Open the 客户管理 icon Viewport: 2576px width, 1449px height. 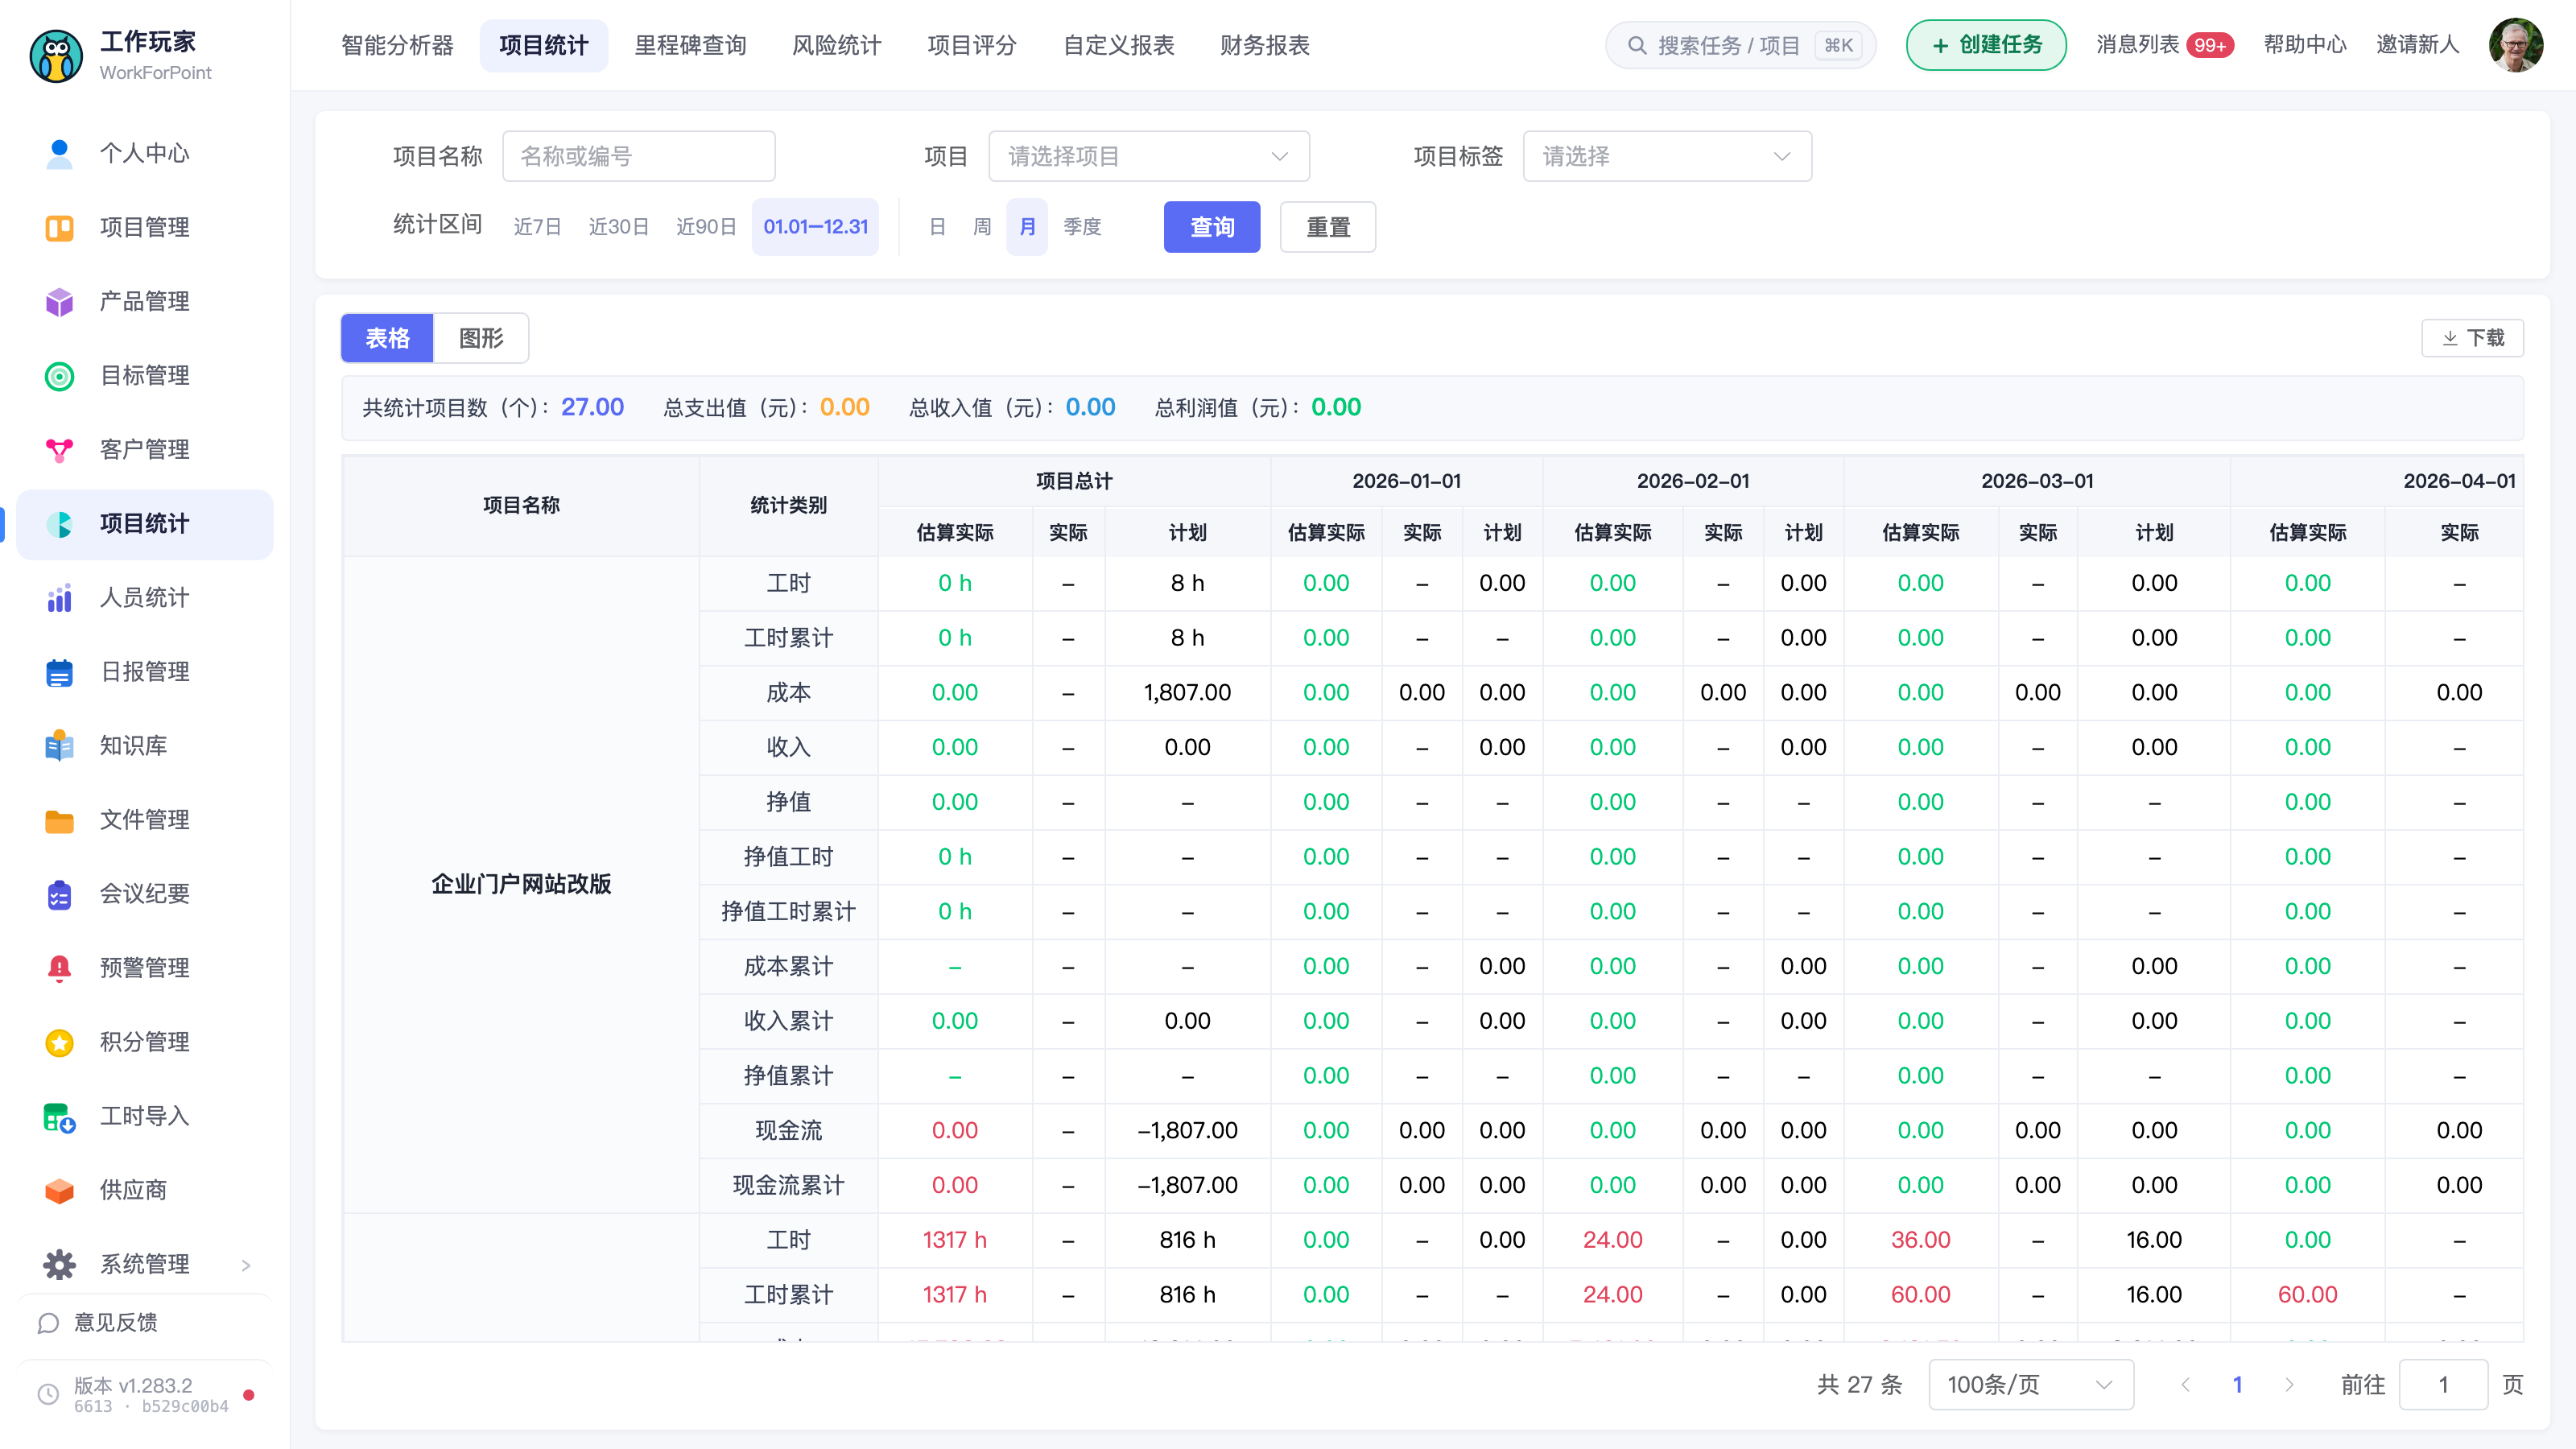pyautogui.click(x=59, y=449)
